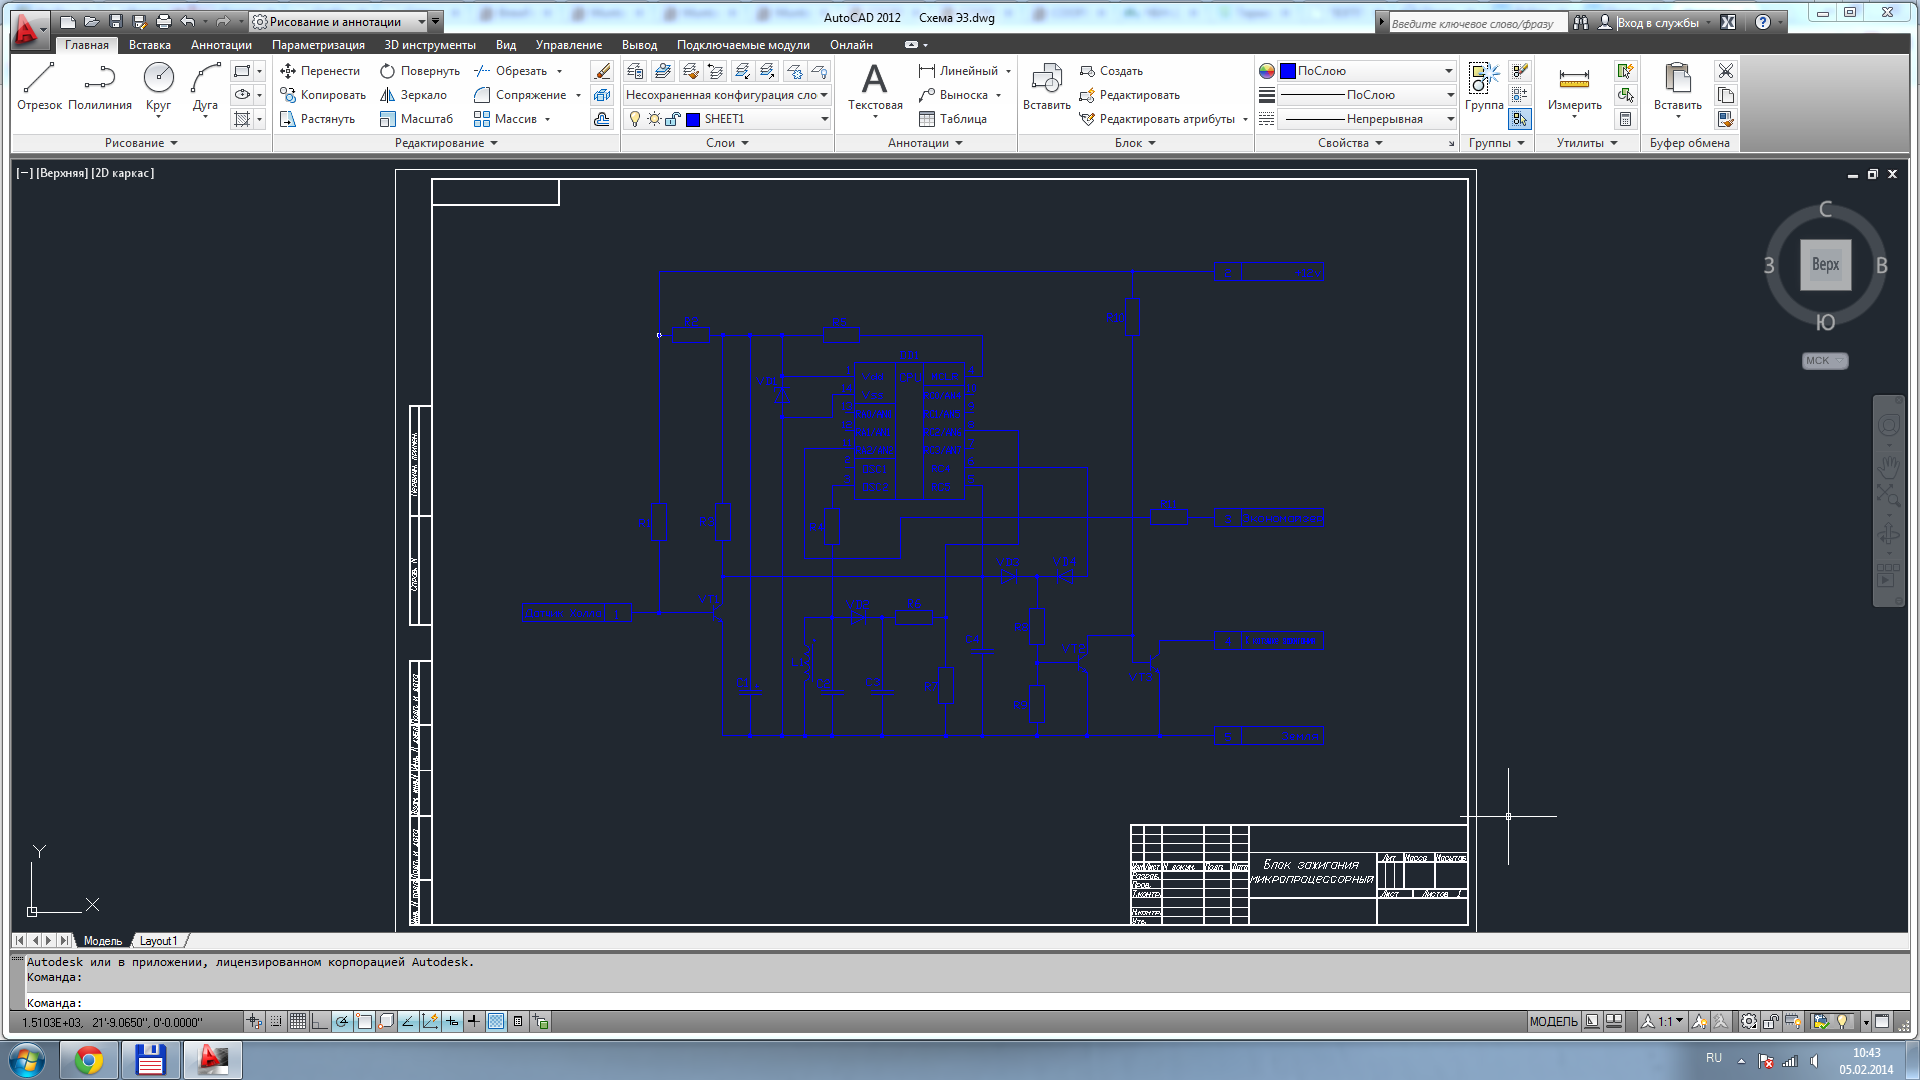The height and width of the screenshot is (1080, 1920).
Task: Click the Зеркало (Mirror) tool
Action: coord(413,95)
